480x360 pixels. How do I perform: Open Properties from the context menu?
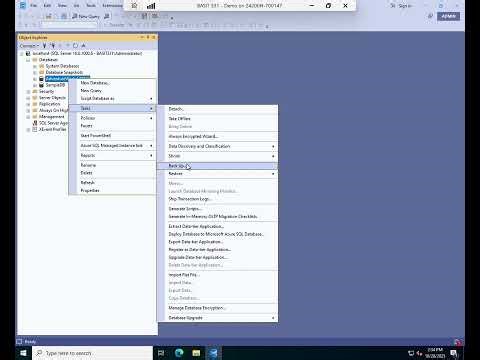(x=112, y=191)
